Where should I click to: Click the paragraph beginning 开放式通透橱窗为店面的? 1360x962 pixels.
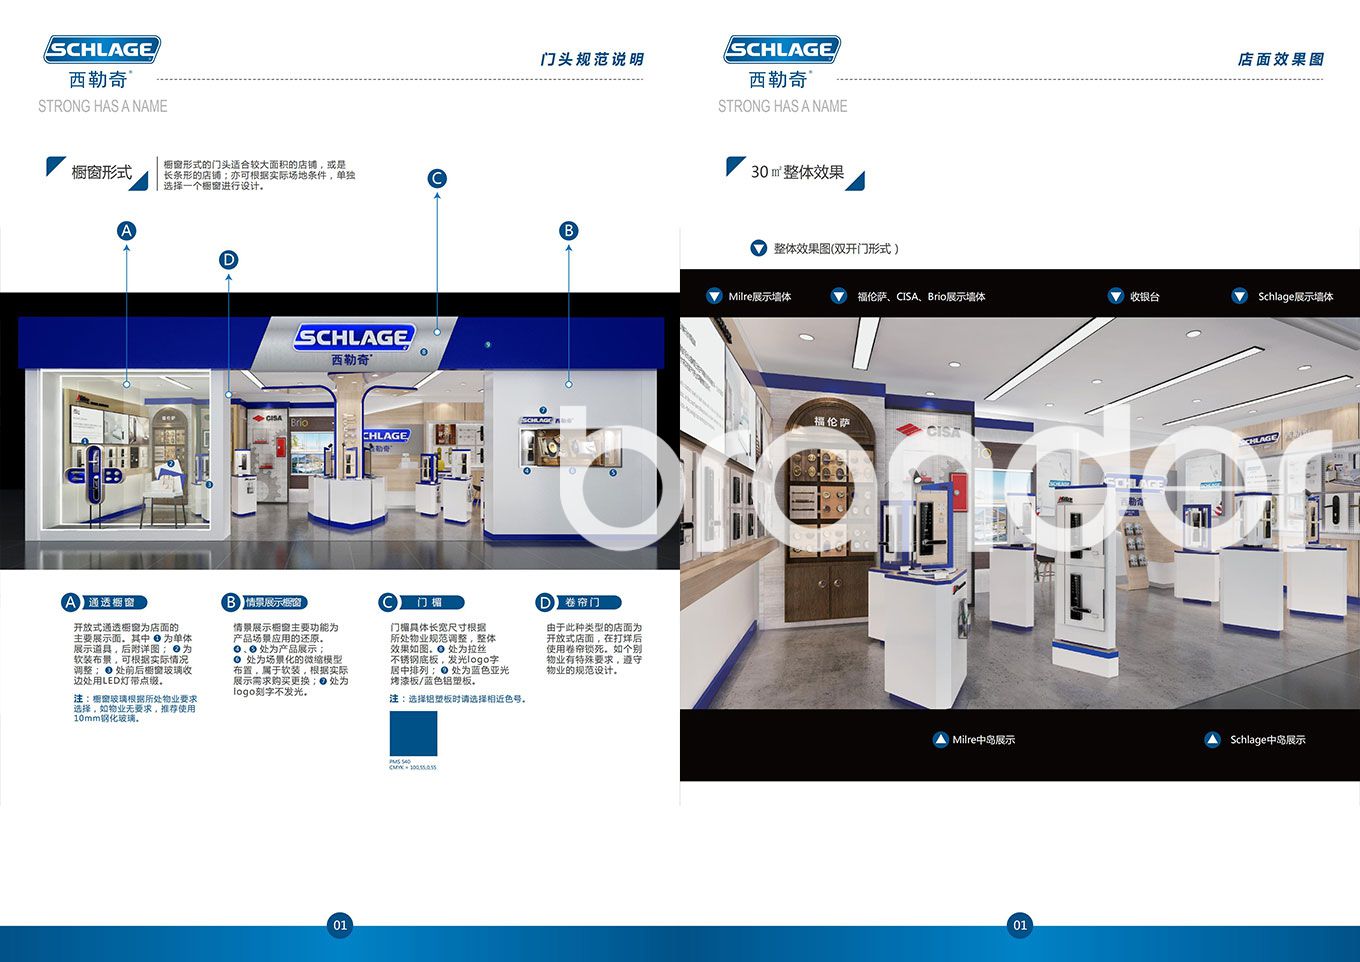pyautogui.click(x=133, y=654)
